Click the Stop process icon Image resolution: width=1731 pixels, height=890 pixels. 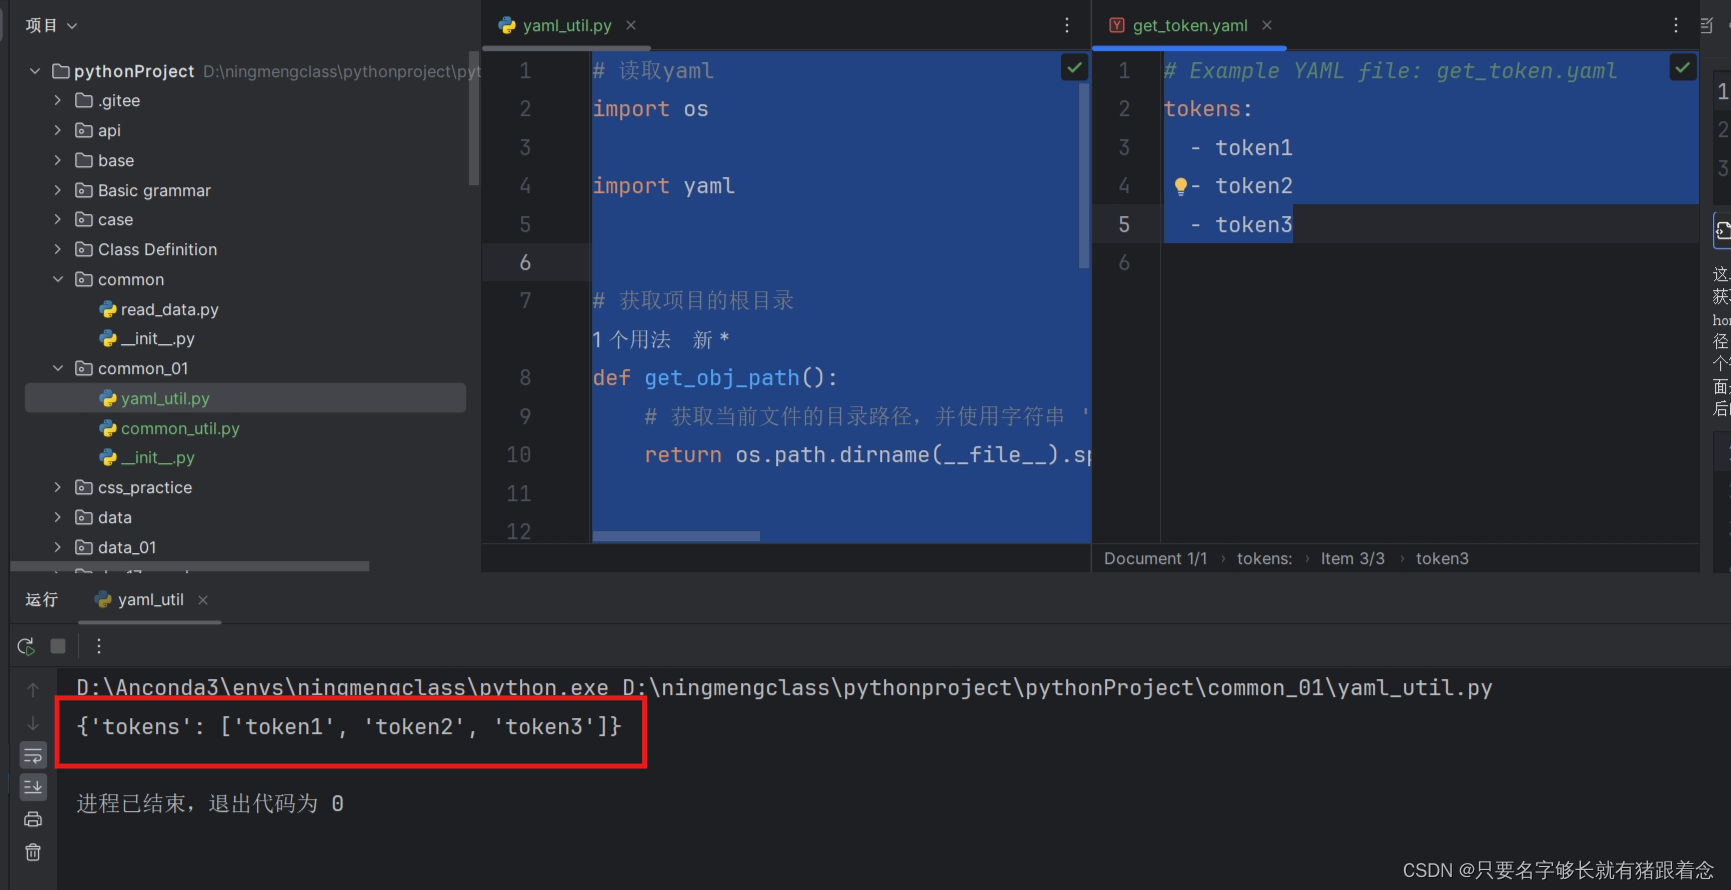click(x=58, y=646)
